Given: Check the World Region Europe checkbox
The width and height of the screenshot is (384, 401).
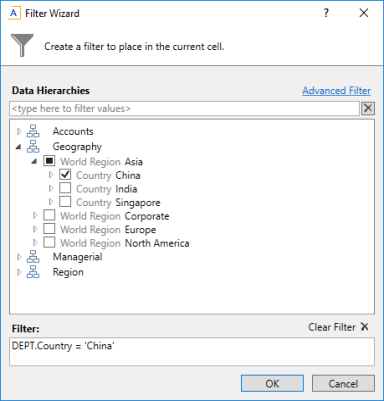Looking at the screenshot, I should [49, 229].
